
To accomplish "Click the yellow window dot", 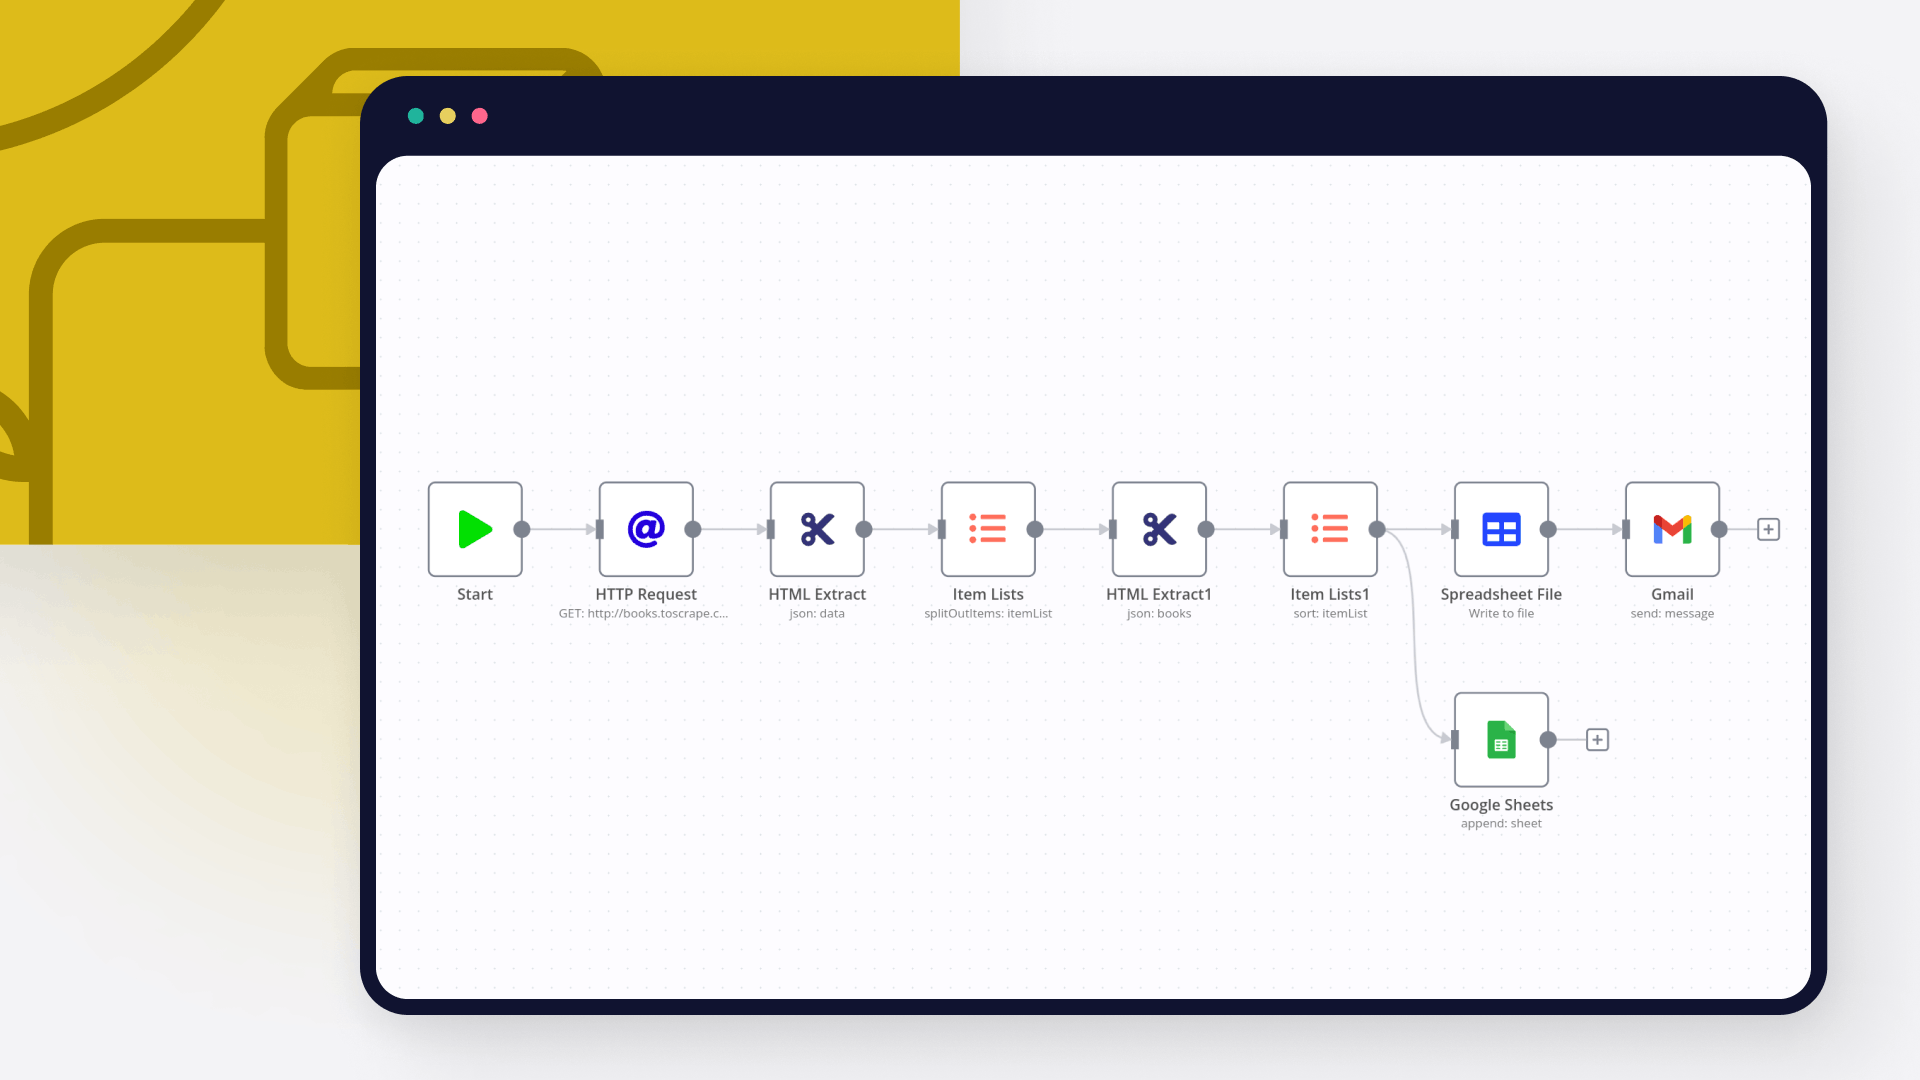I will coord(448,116).
